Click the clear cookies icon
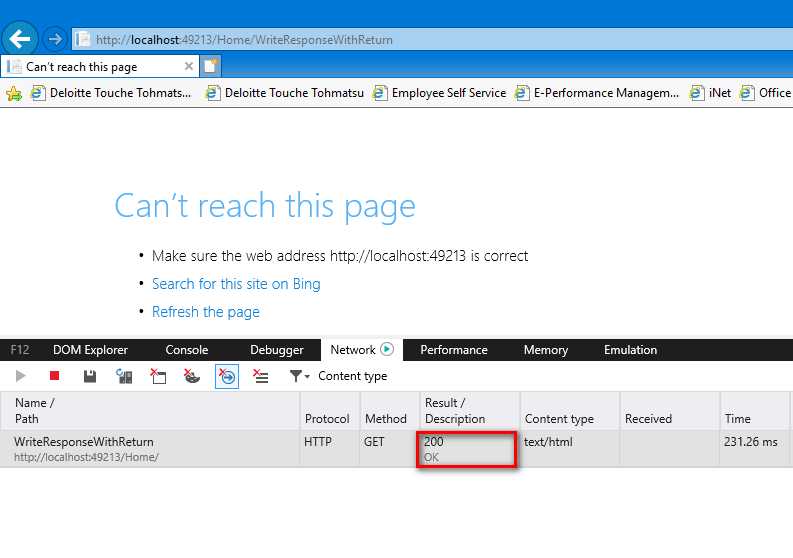Viewport: 793px width, 558px height. tap(192, 376)
